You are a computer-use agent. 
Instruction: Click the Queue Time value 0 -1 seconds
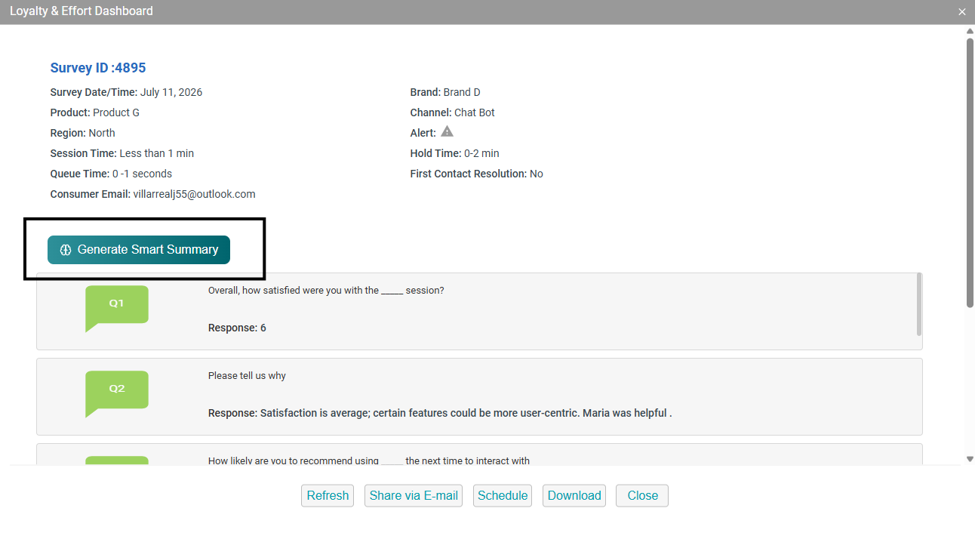142,173
